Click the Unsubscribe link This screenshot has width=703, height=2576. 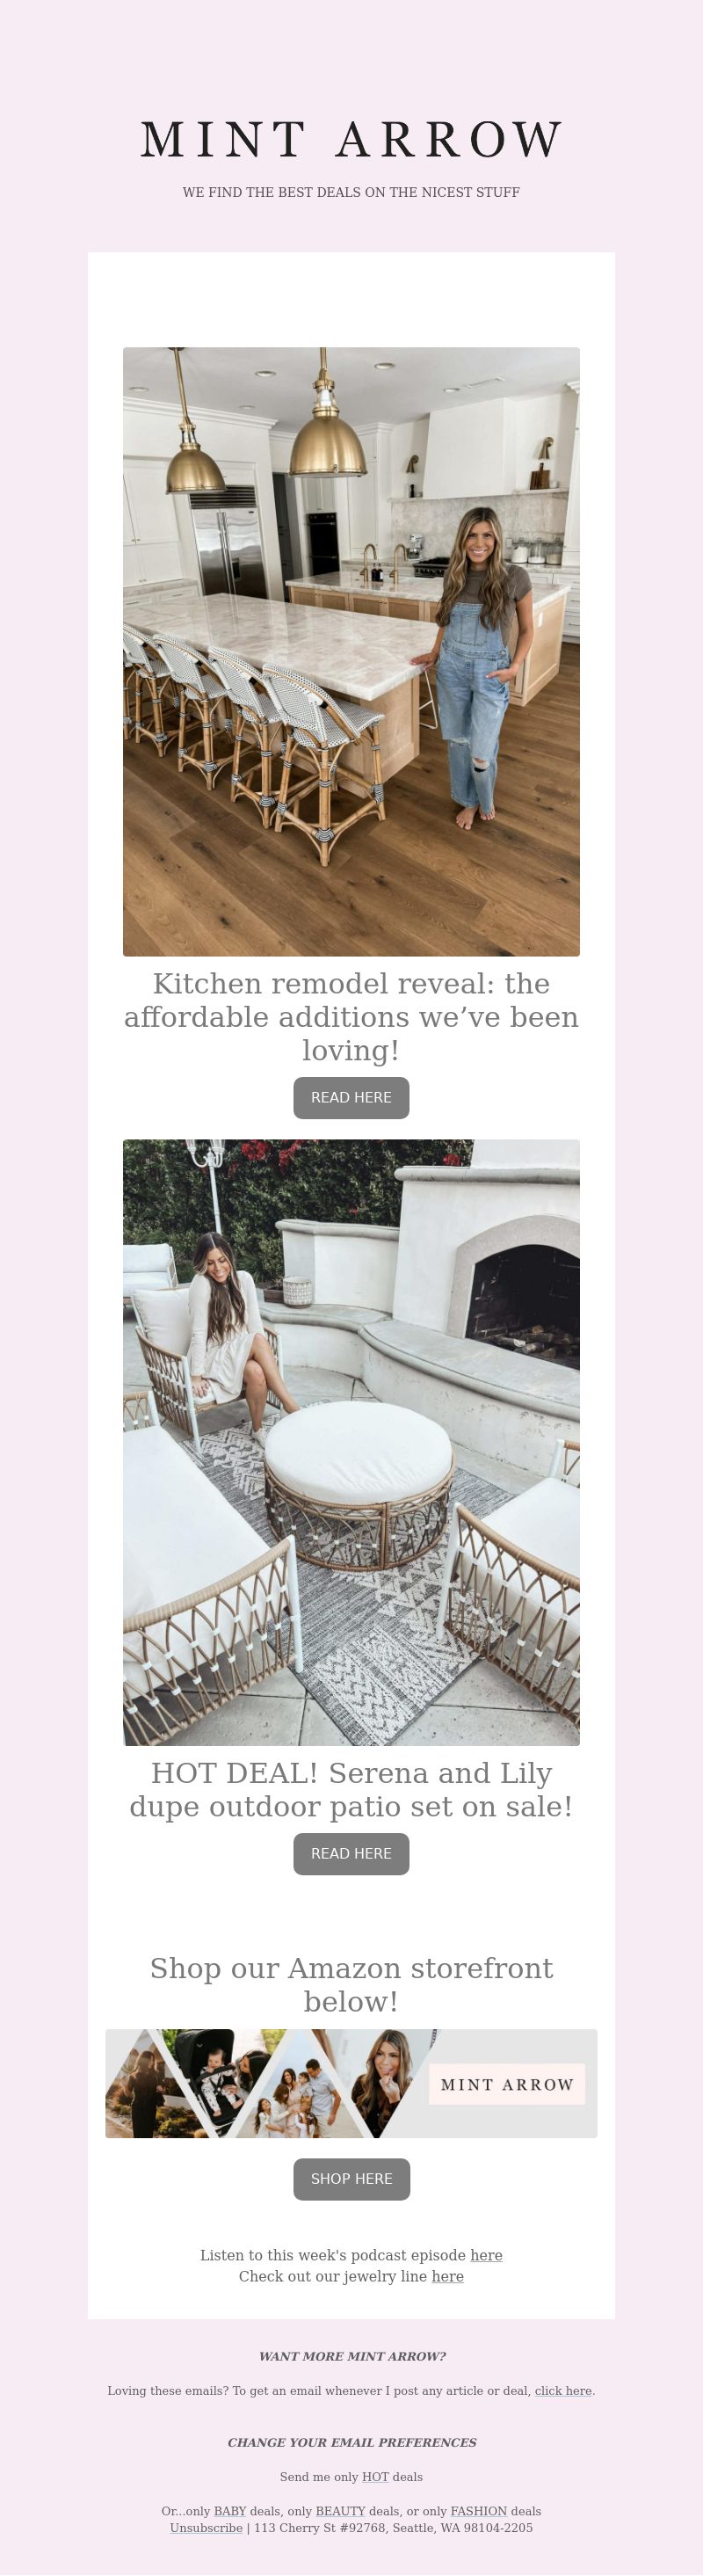click(206, 2528)
